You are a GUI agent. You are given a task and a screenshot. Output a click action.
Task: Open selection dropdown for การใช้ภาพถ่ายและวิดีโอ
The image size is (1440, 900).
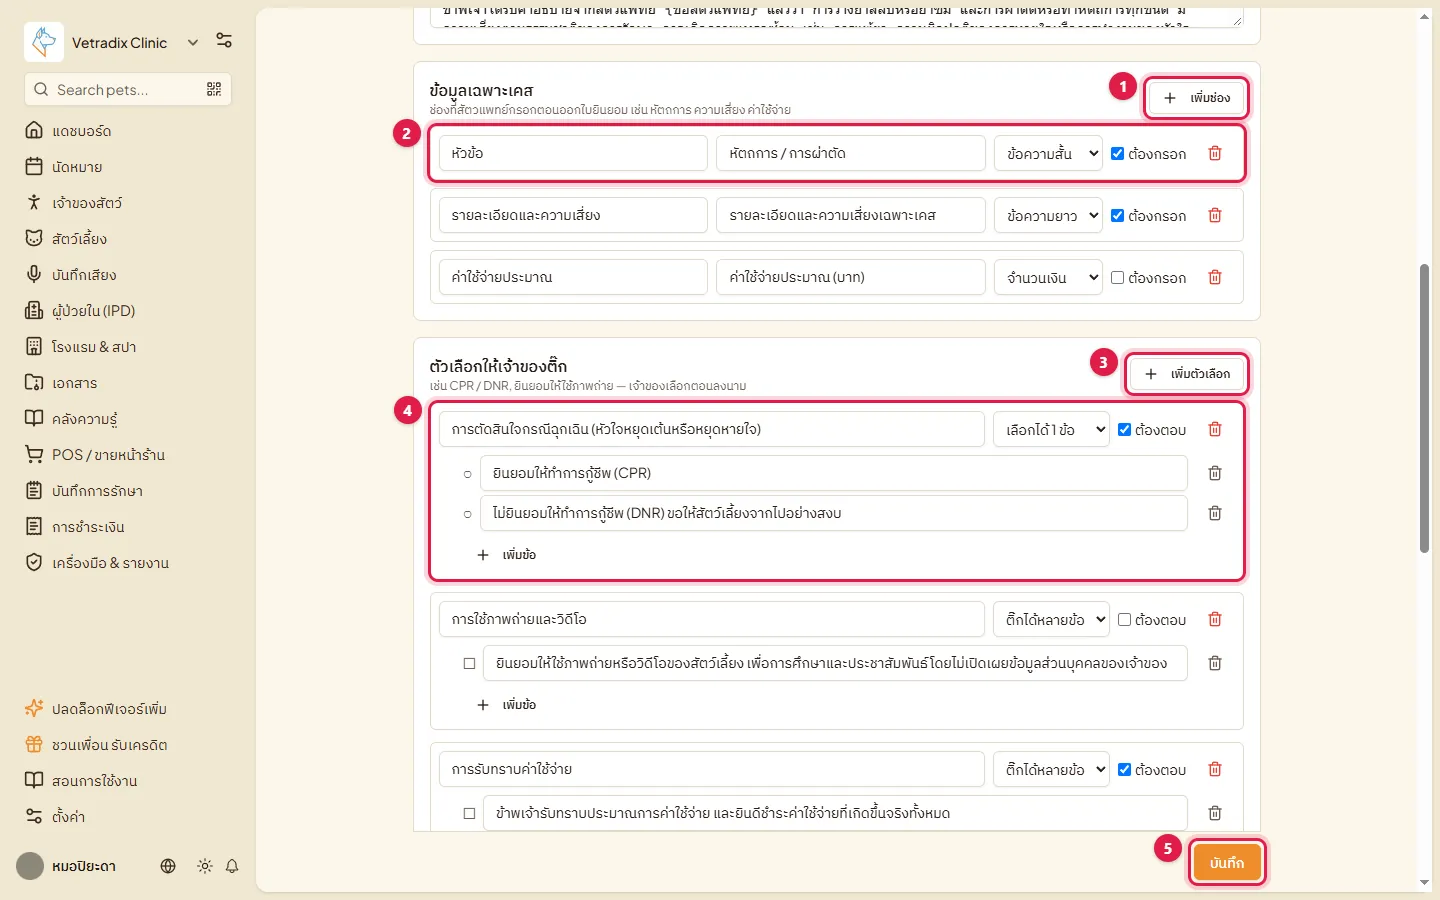click(1051, 619)
